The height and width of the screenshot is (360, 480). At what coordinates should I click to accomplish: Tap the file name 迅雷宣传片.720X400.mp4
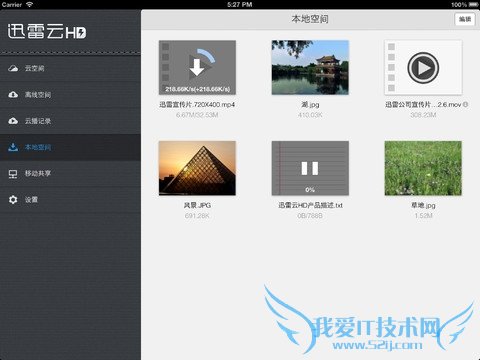(197, 105)
